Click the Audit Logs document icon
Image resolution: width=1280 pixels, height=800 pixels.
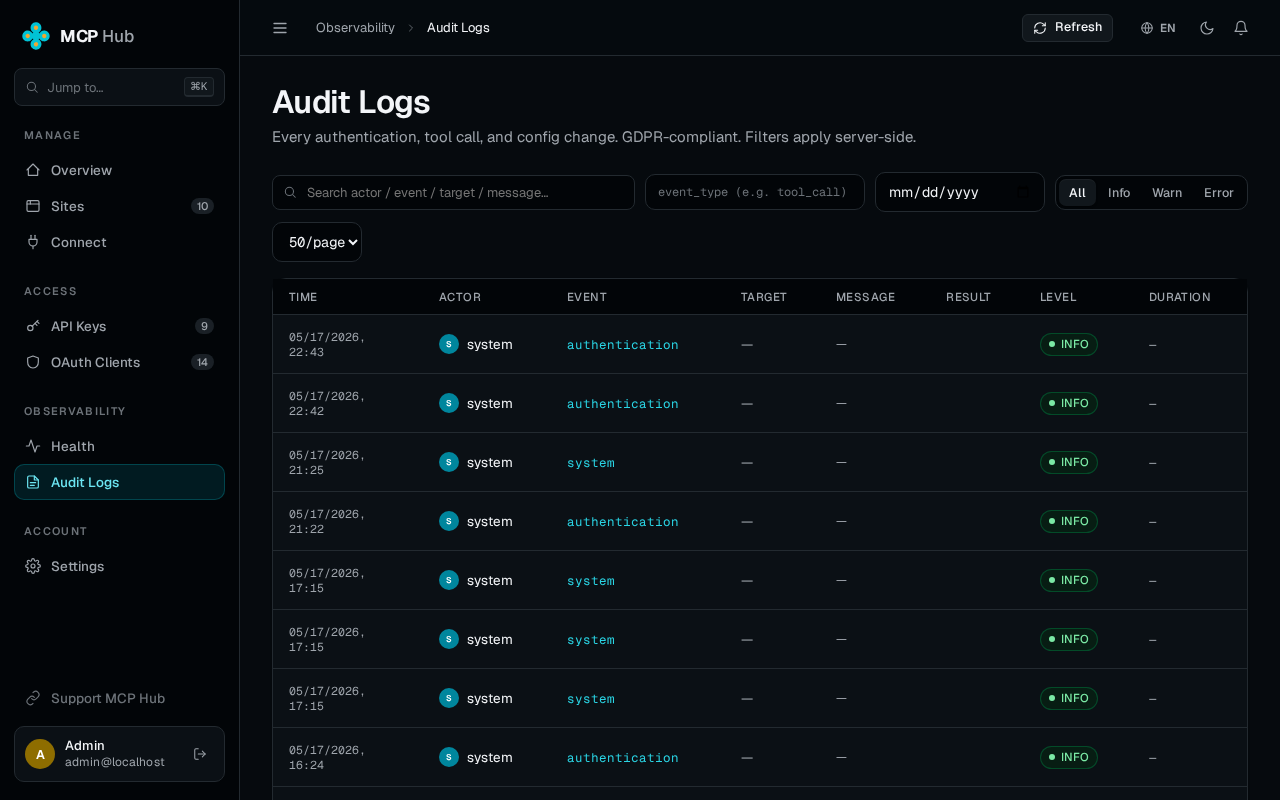[33, 482]
